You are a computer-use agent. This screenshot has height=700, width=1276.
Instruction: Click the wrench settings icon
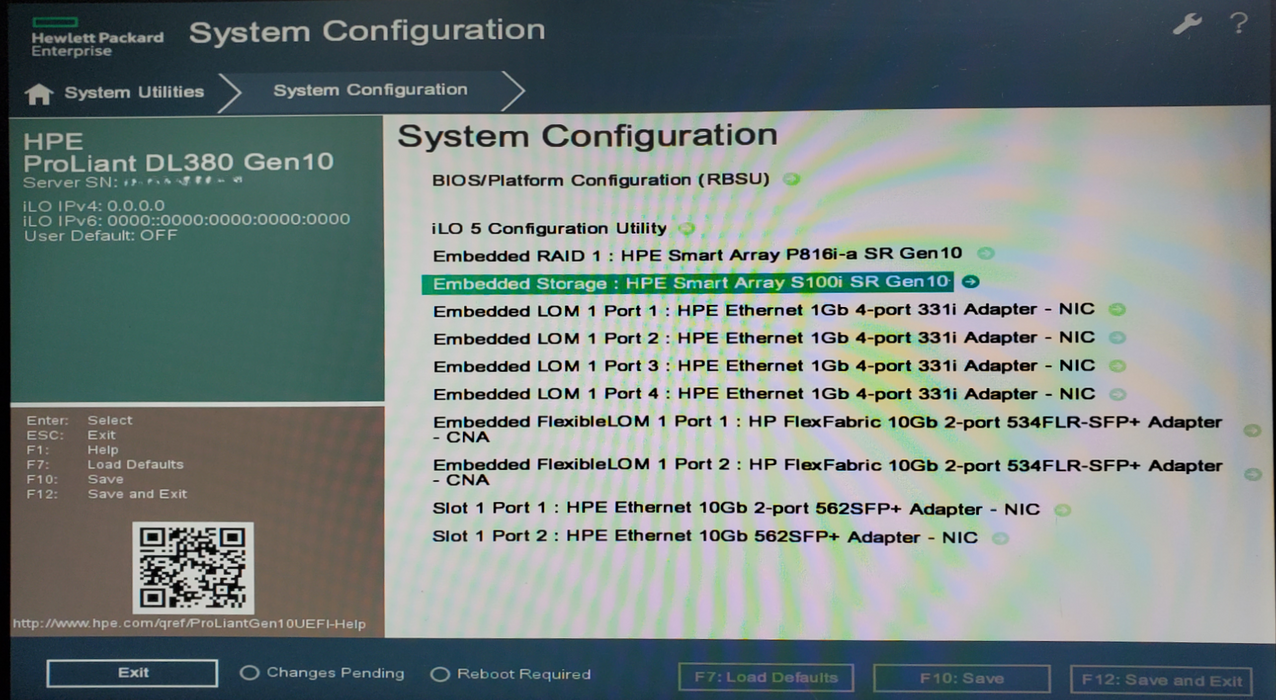tap(1187, 25)
